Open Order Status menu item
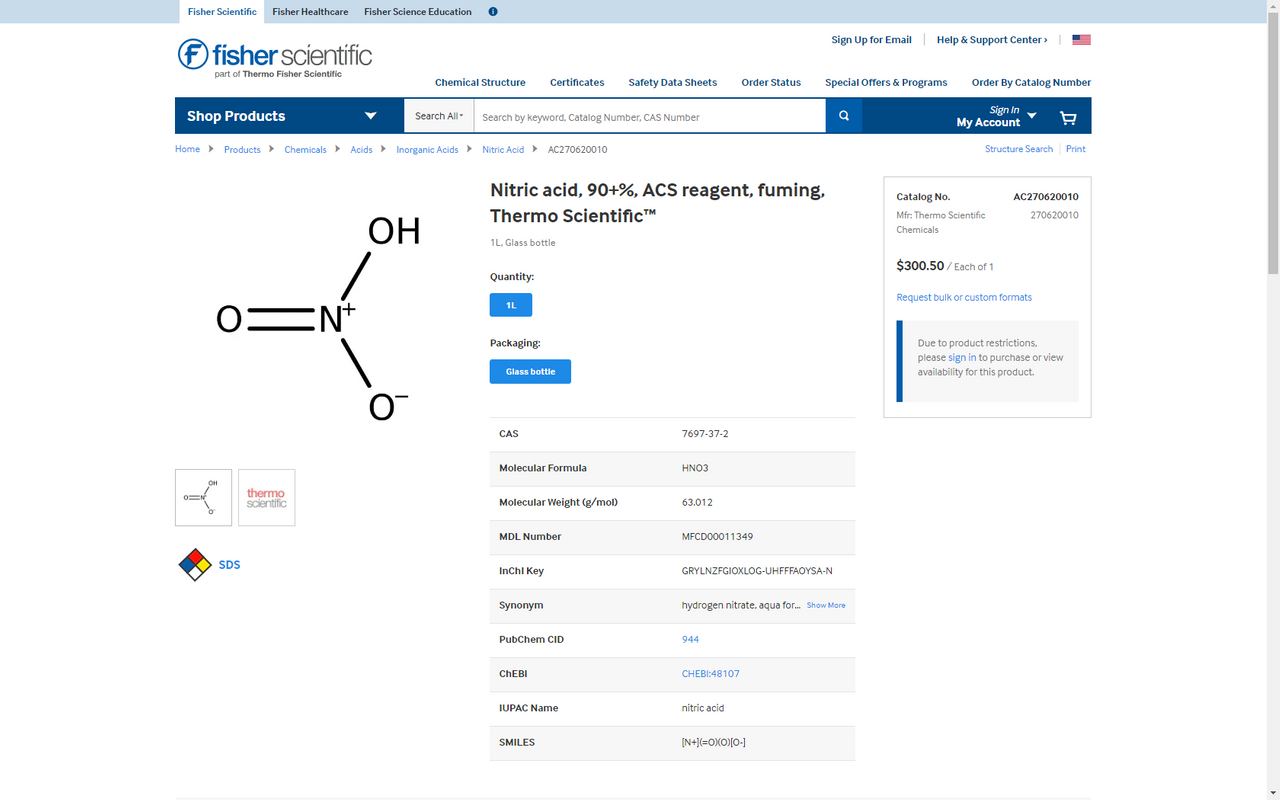1280x800 pixels. 771,82
